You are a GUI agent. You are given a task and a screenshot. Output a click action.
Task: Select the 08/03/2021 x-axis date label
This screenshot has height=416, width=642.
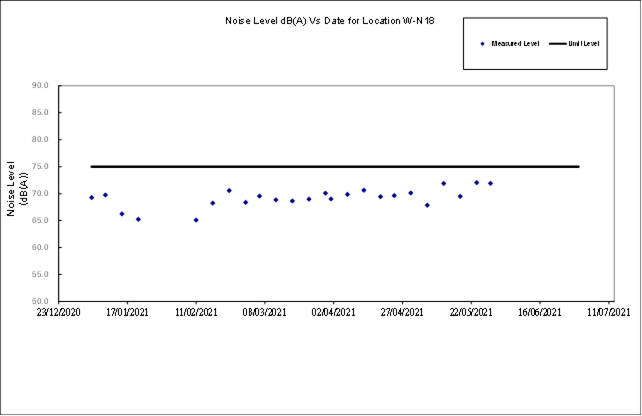click(264, 313)
